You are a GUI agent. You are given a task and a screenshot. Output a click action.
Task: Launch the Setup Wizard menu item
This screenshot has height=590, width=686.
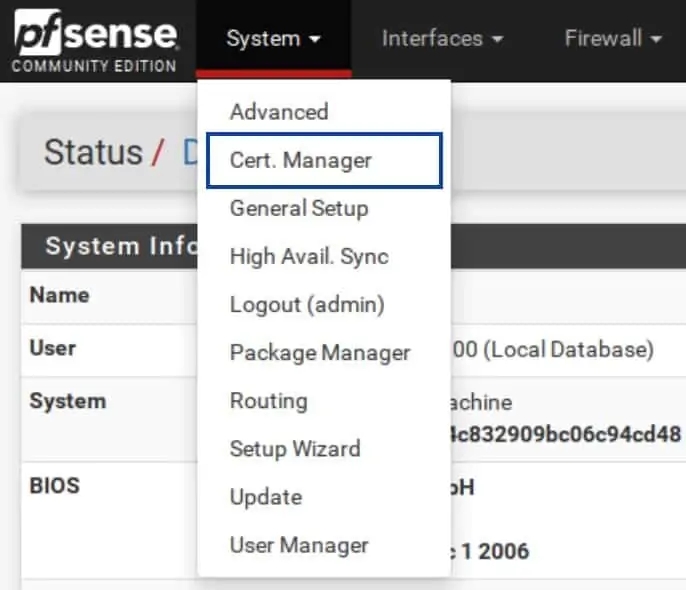point(294,449)
